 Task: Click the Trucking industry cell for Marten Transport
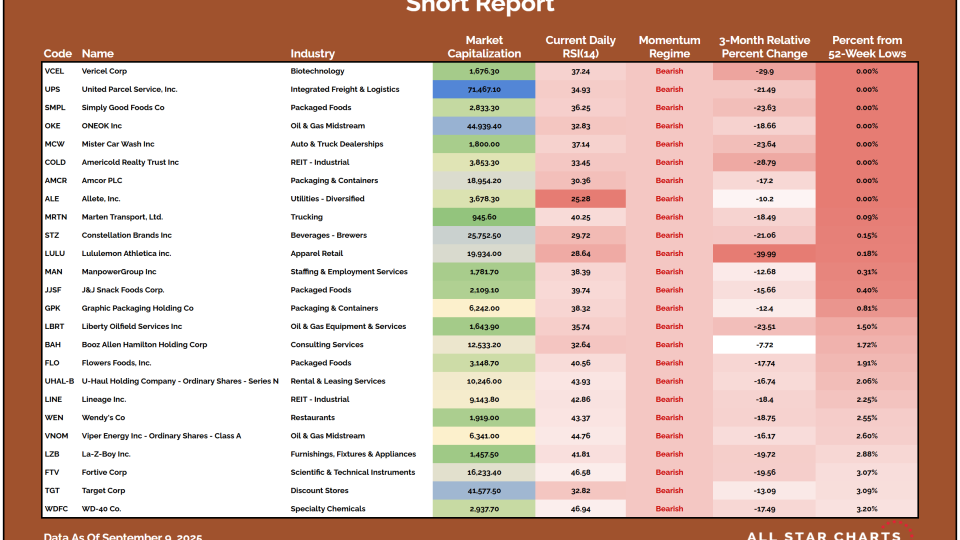pos(307,217)
